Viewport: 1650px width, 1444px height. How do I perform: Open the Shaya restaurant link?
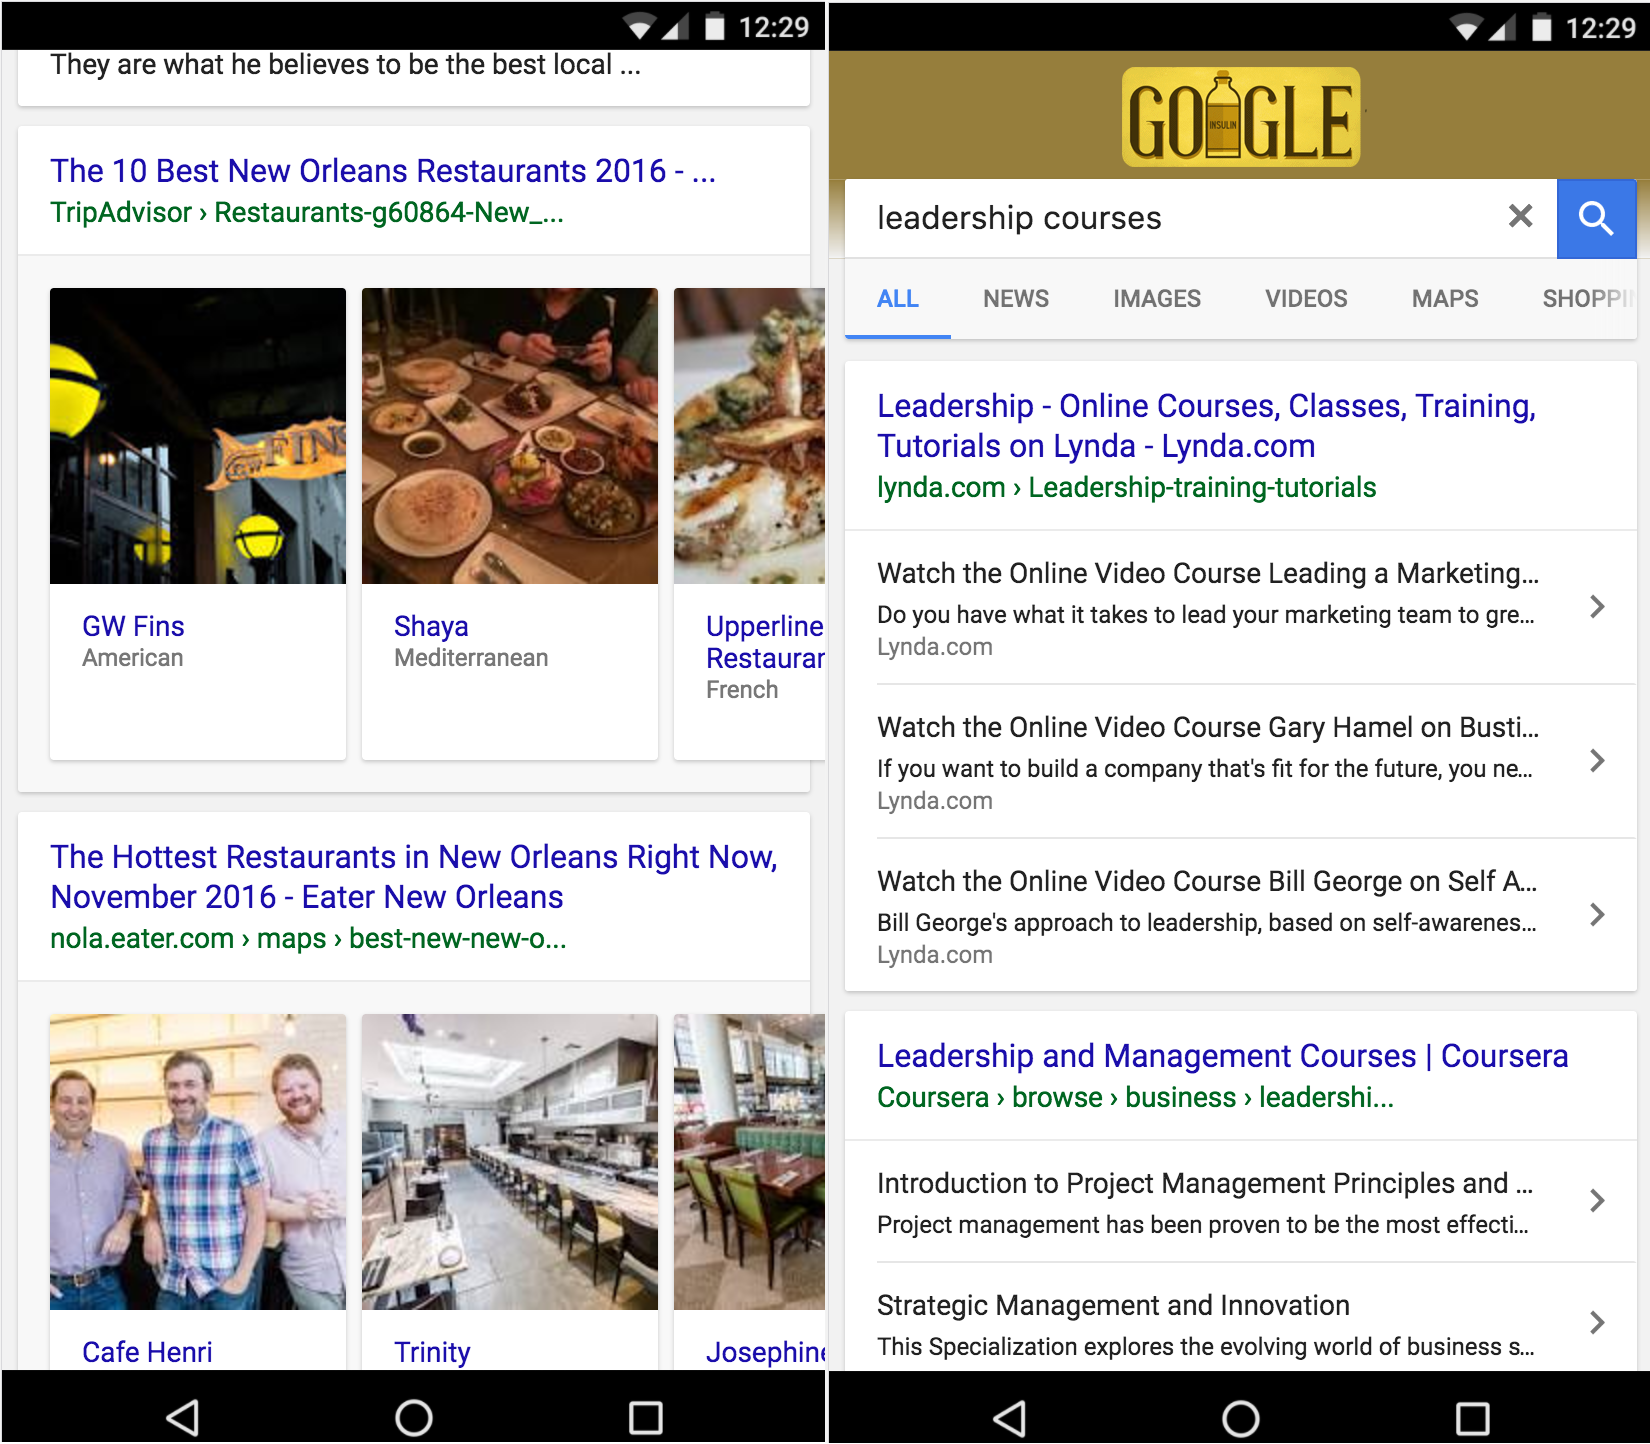(431, 626)
